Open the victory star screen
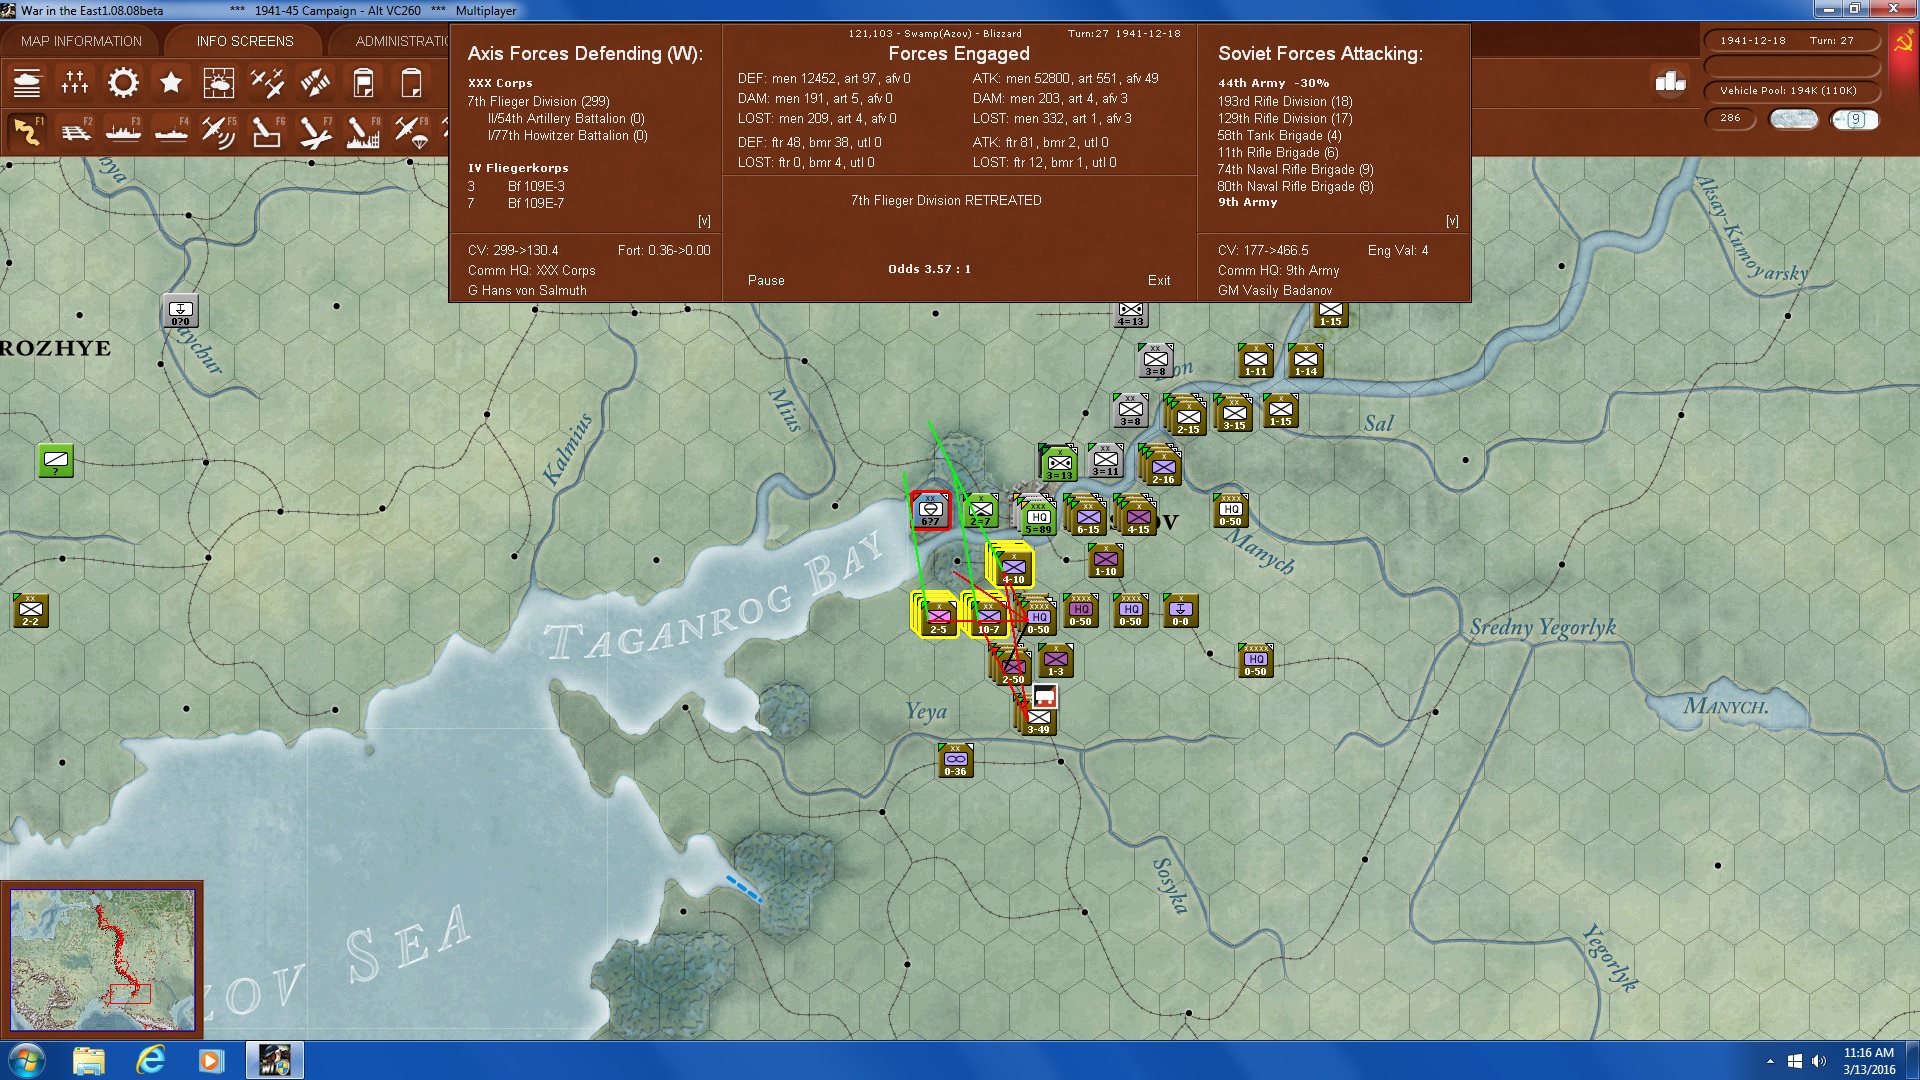 171,83
